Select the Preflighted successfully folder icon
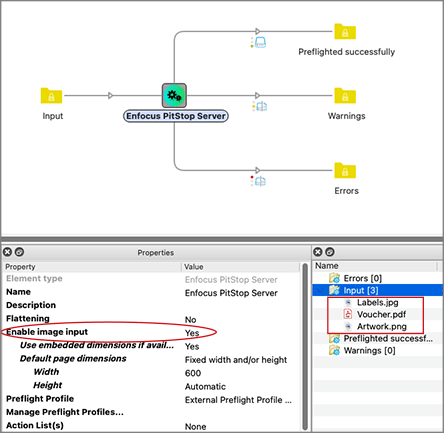Viewport: 444px width, 433px height. point(345,31)
